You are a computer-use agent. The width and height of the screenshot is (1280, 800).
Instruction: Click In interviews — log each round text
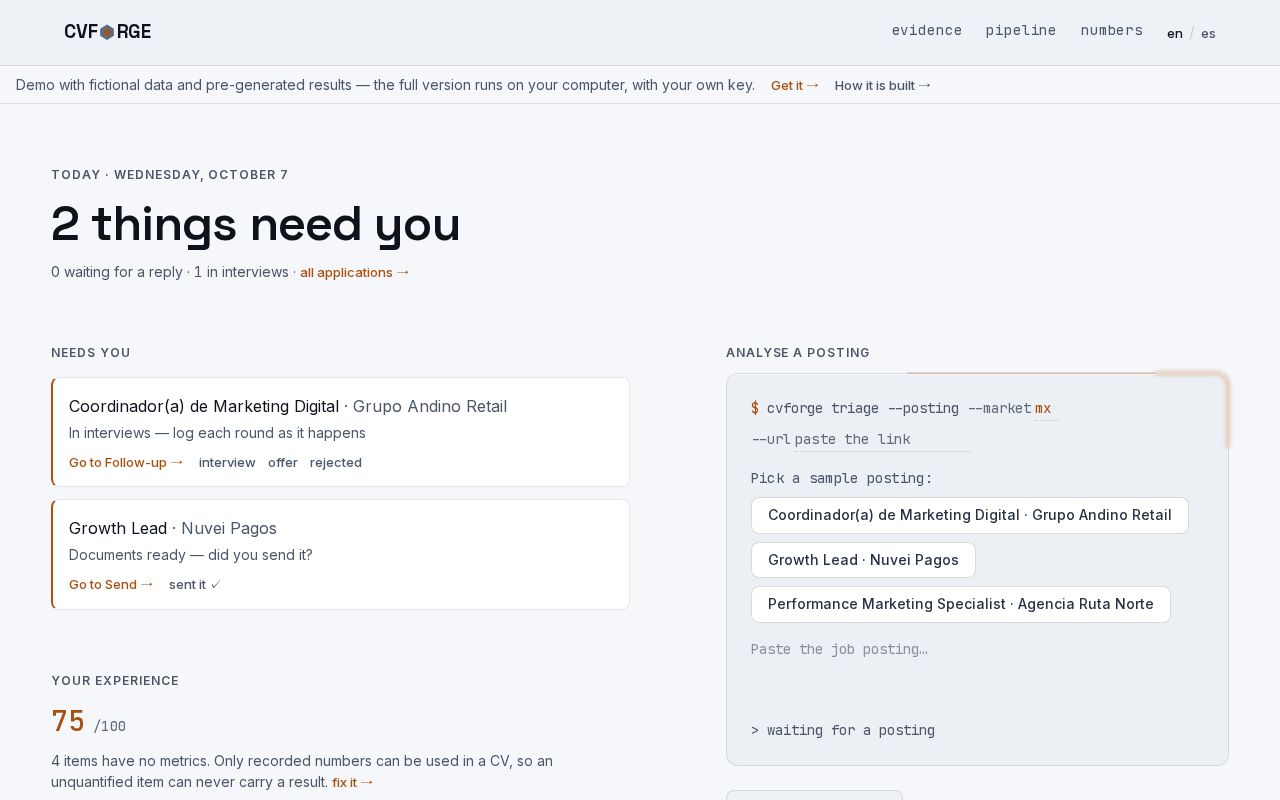217,433
